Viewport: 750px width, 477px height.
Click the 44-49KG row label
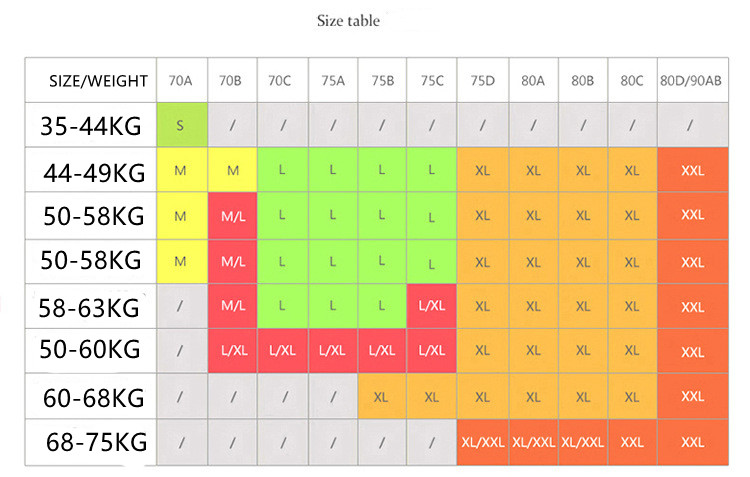click(95, 170)
